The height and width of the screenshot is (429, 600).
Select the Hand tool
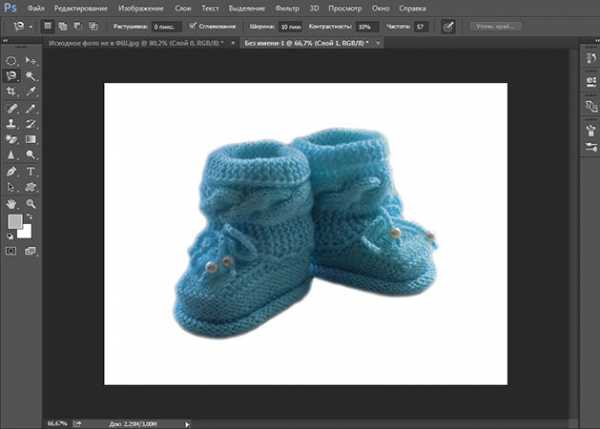12,202
